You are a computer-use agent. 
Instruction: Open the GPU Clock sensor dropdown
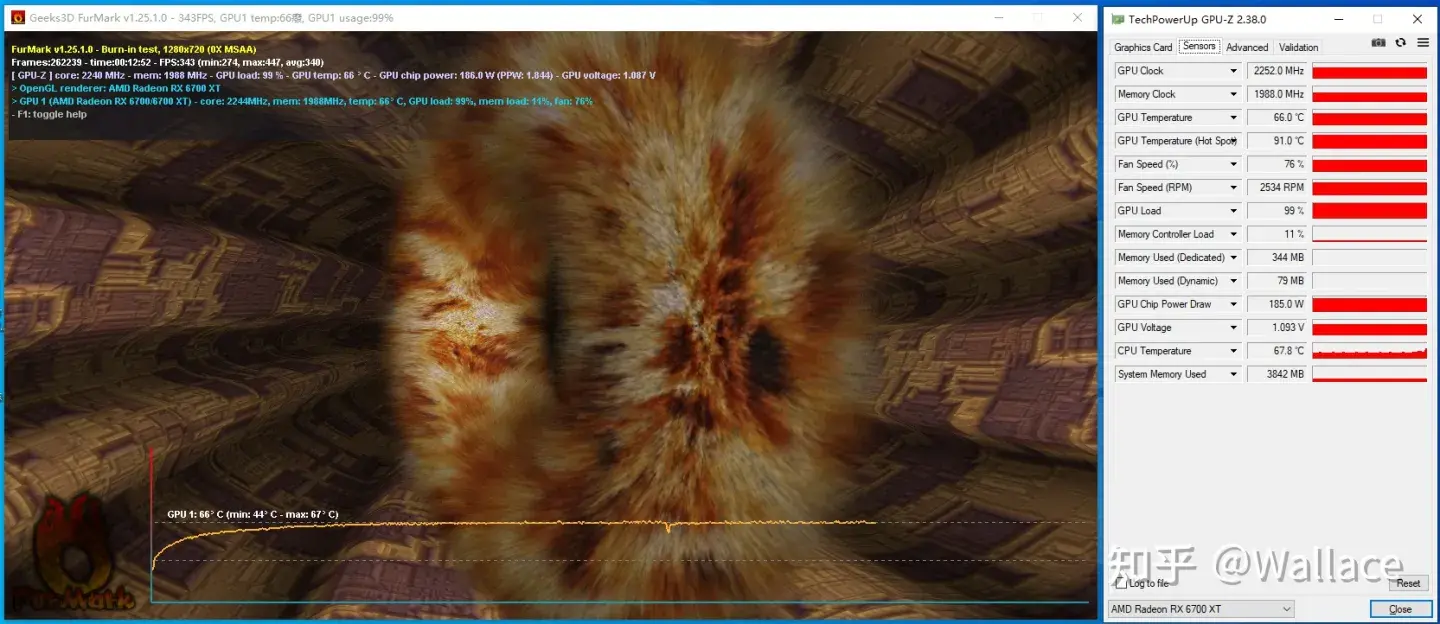(x=1233, y=71)
